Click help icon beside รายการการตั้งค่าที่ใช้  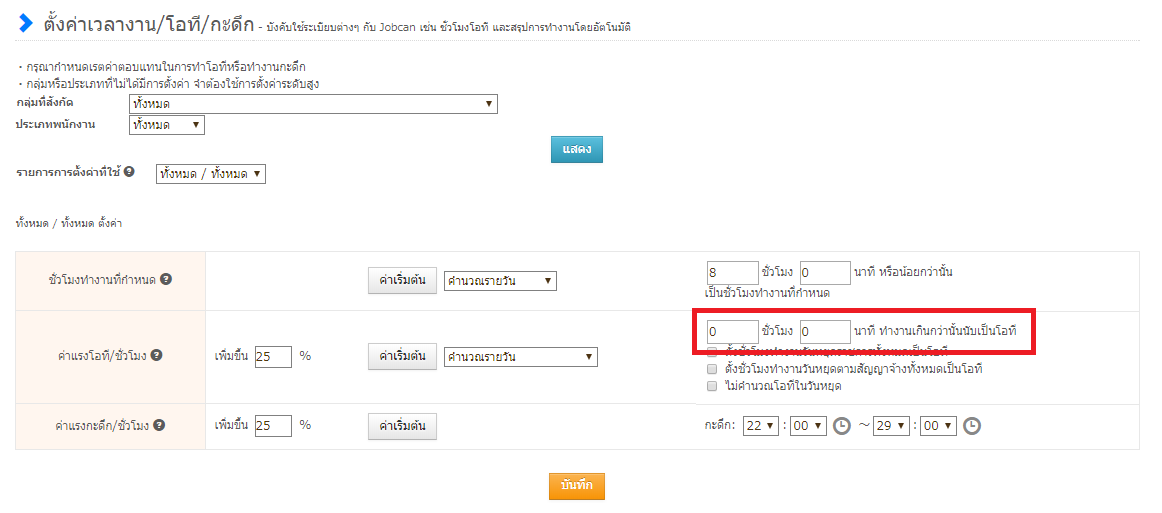(130, 172)
